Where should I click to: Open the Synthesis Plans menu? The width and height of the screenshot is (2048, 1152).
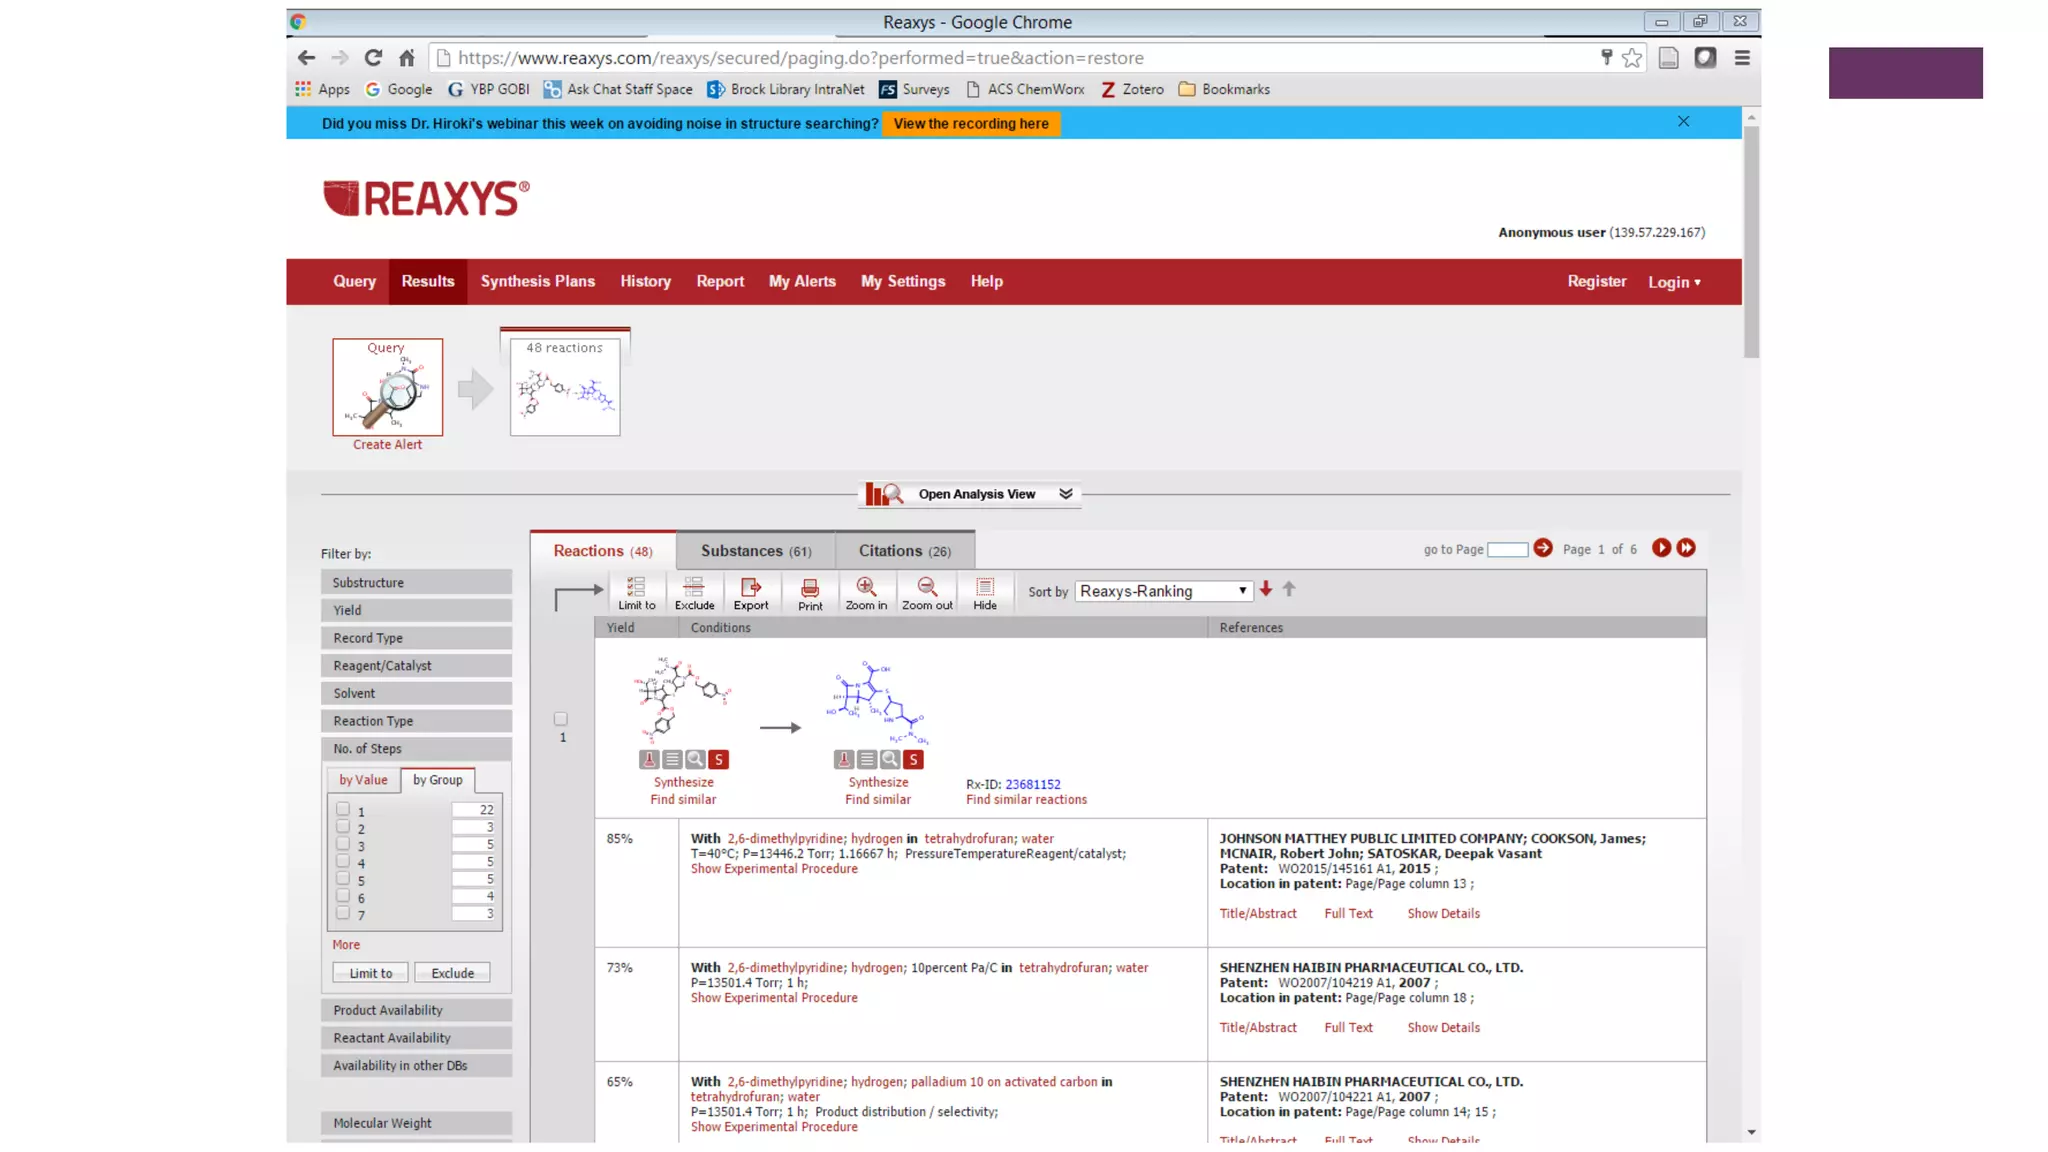537,281
